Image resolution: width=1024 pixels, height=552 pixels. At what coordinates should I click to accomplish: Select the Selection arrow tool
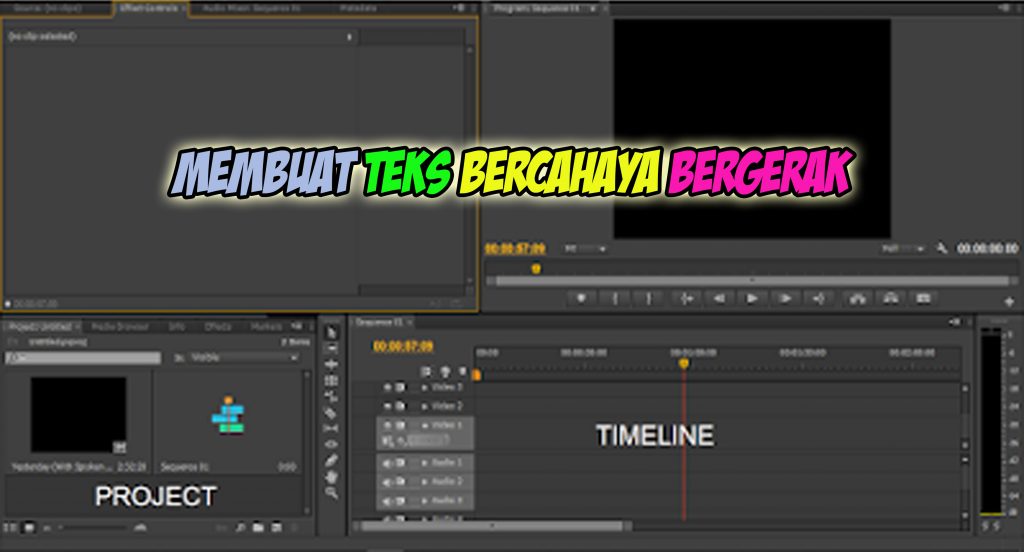(331, 333)
